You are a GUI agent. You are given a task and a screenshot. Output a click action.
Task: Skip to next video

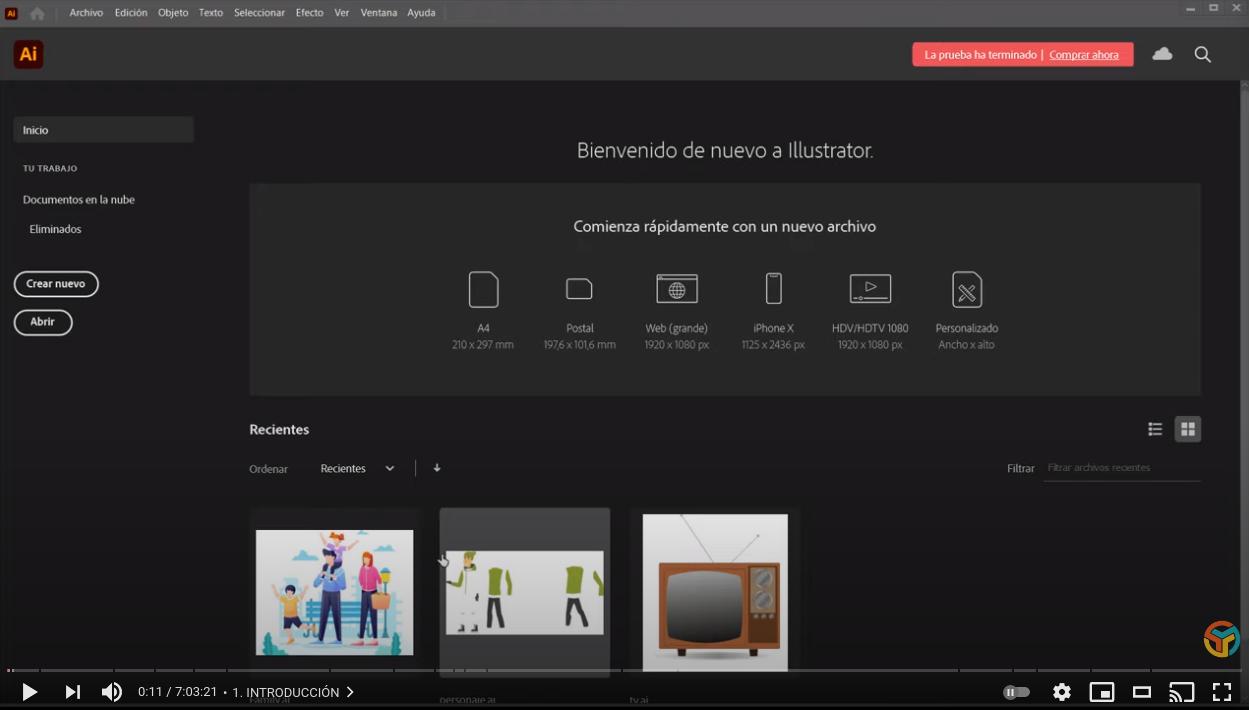[72, 692]
